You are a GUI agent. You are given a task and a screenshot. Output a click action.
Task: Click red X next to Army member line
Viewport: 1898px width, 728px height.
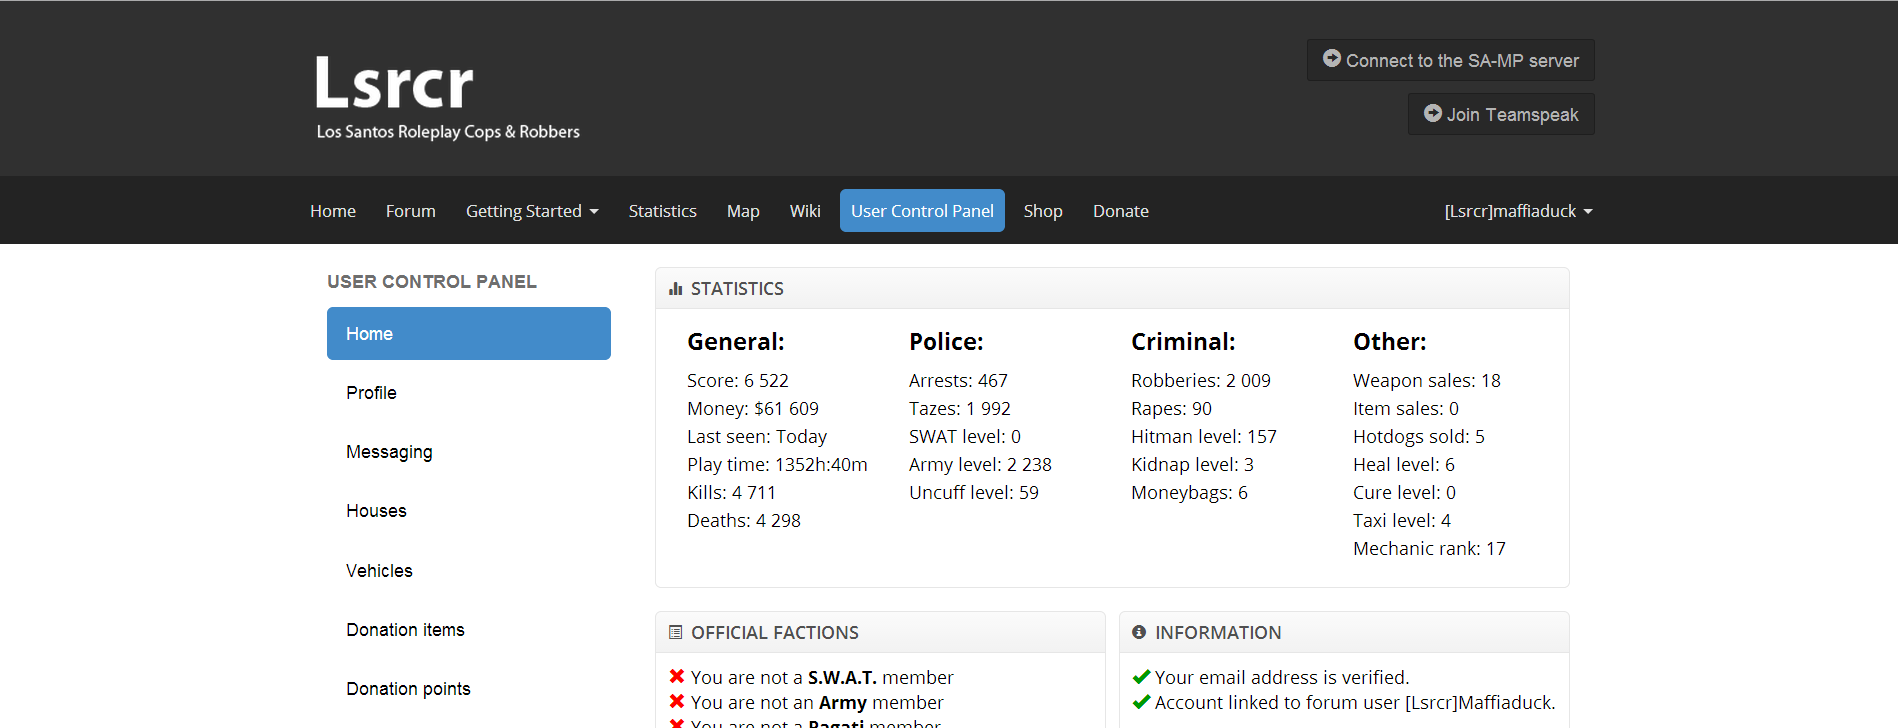pos(677,702)
